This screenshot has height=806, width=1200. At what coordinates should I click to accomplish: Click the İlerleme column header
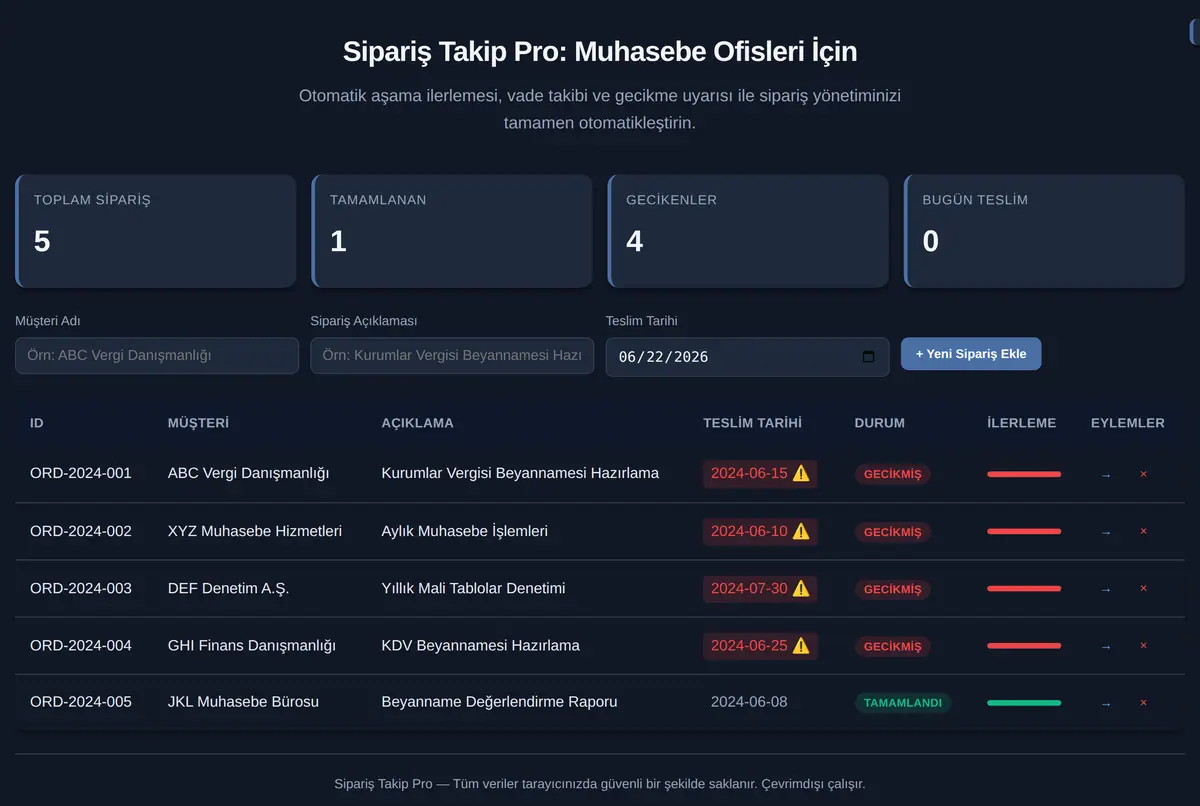1021,423
